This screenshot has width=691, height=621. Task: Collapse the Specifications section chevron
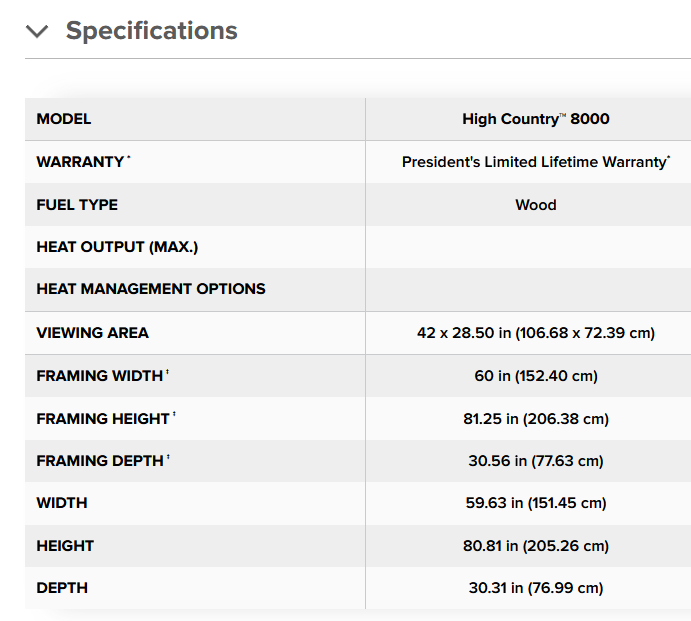tap(37, 31)
